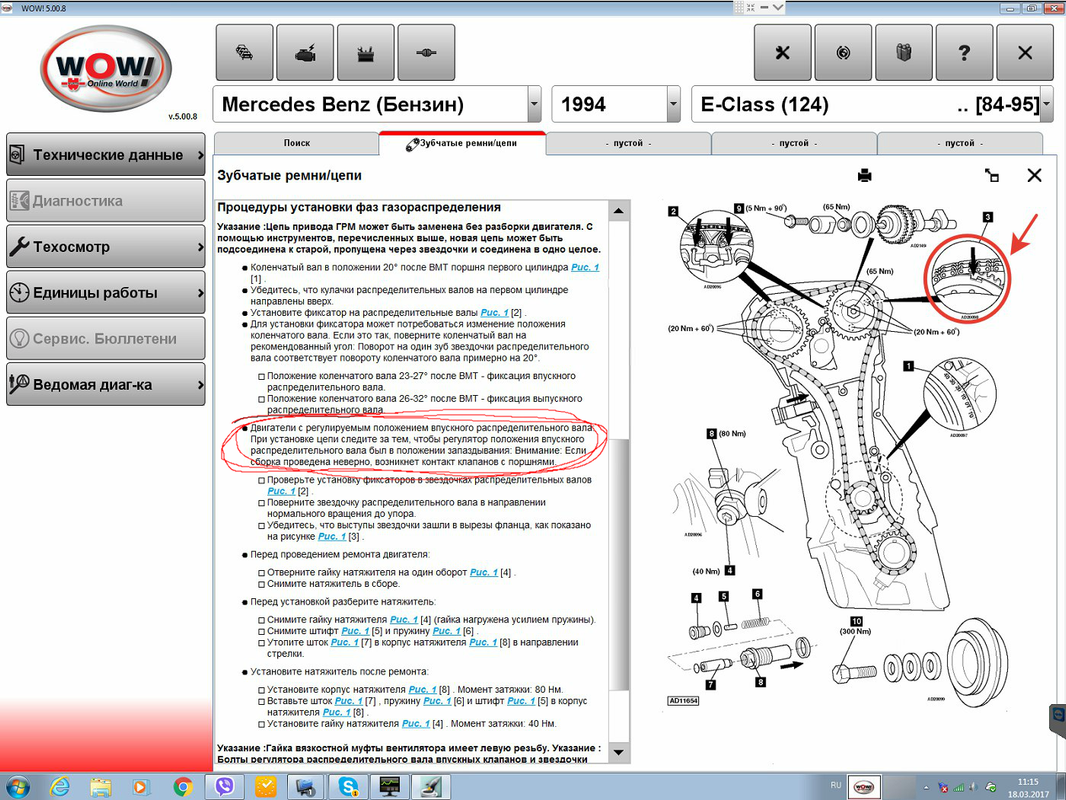Screen dimensions: 1066x800
Task: Click the heading Процедуры установки фаз газораспределения
Action: point(359,207)
